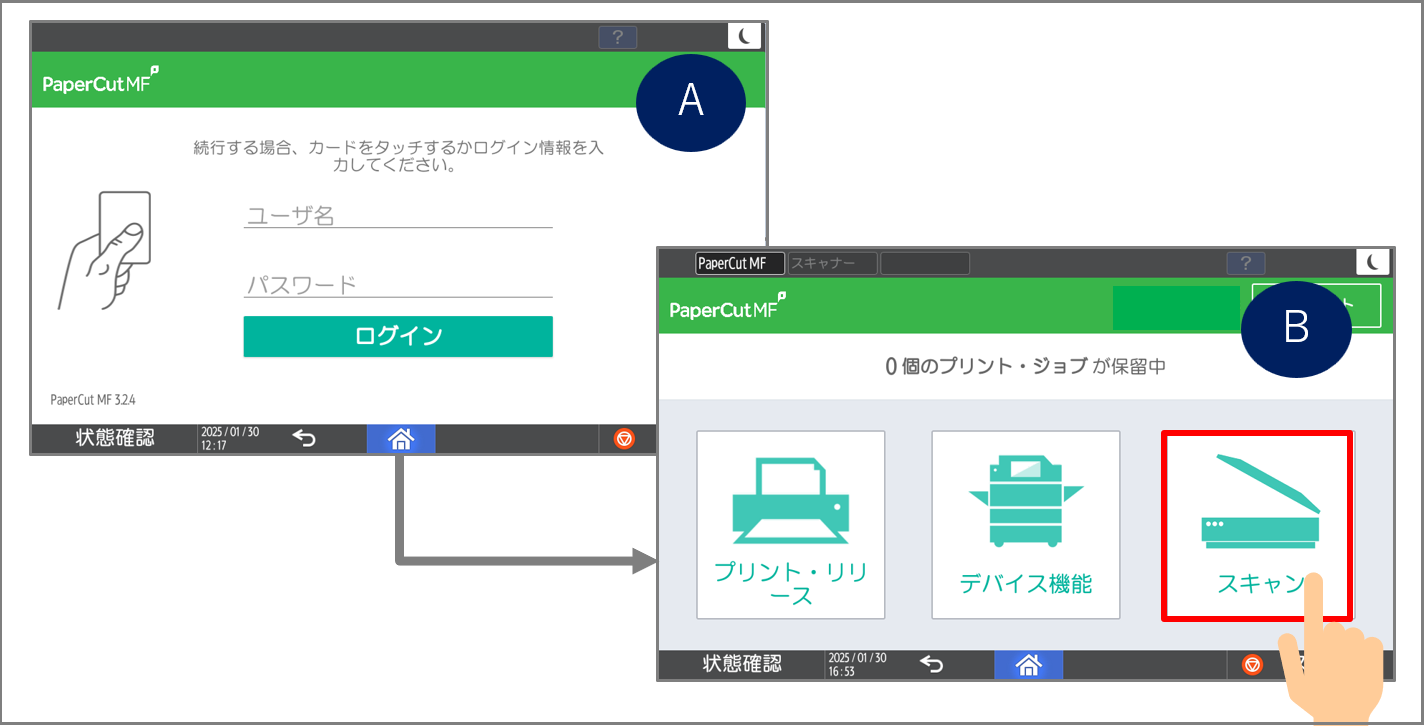This screenshot has height=726, width=1425.
Task: Tap 状態確認 in screen A
Action: [x=115, y=439]
